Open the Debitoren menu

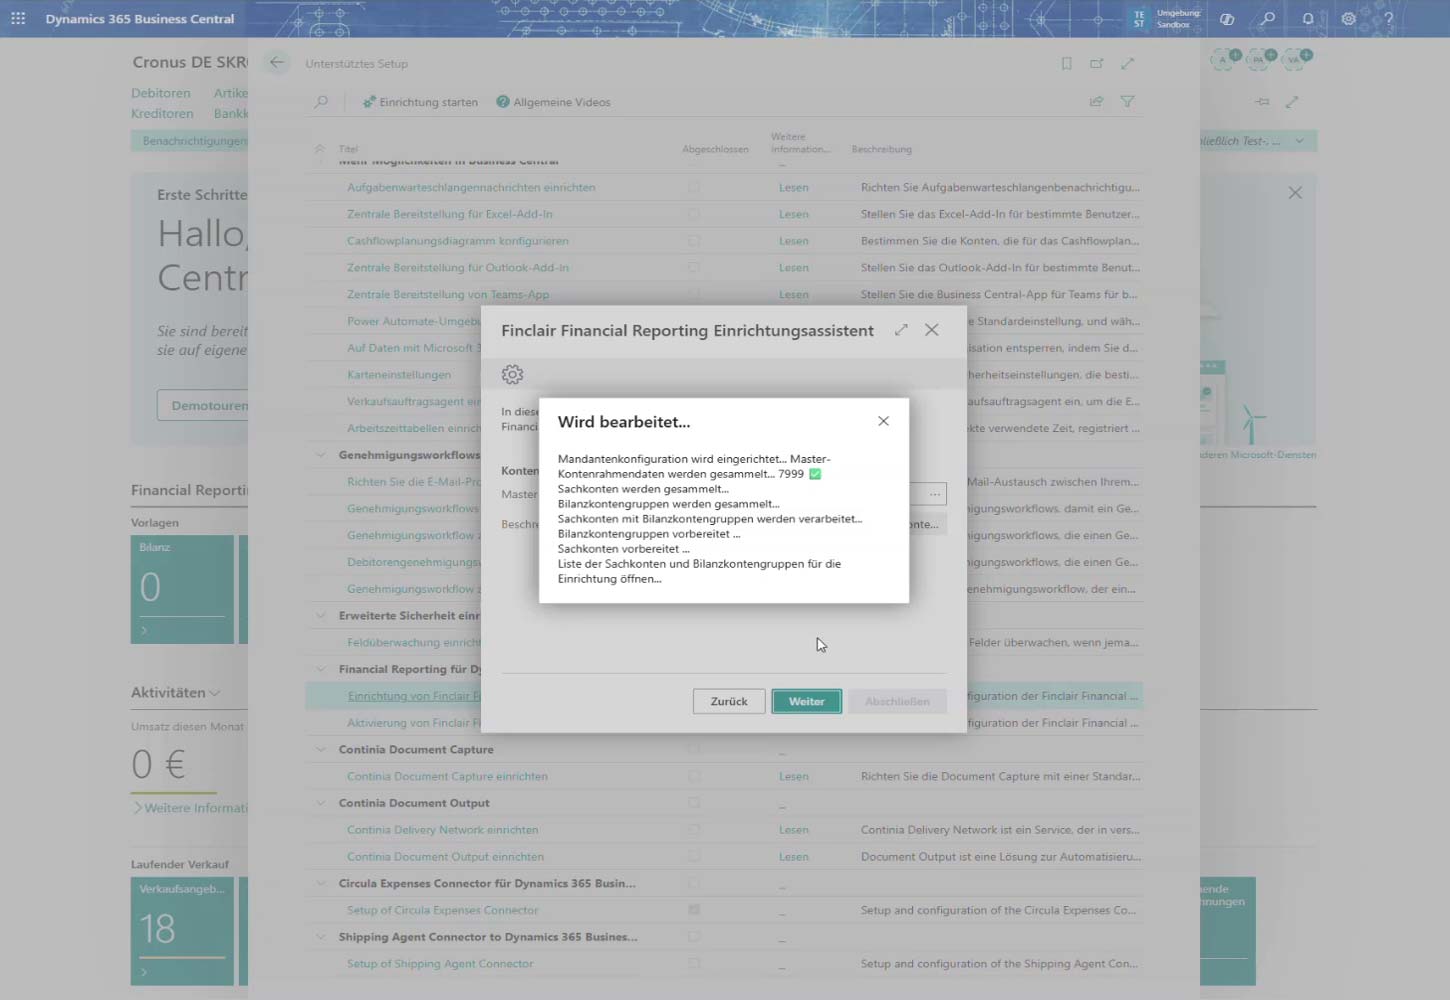(x=160, y=93)
